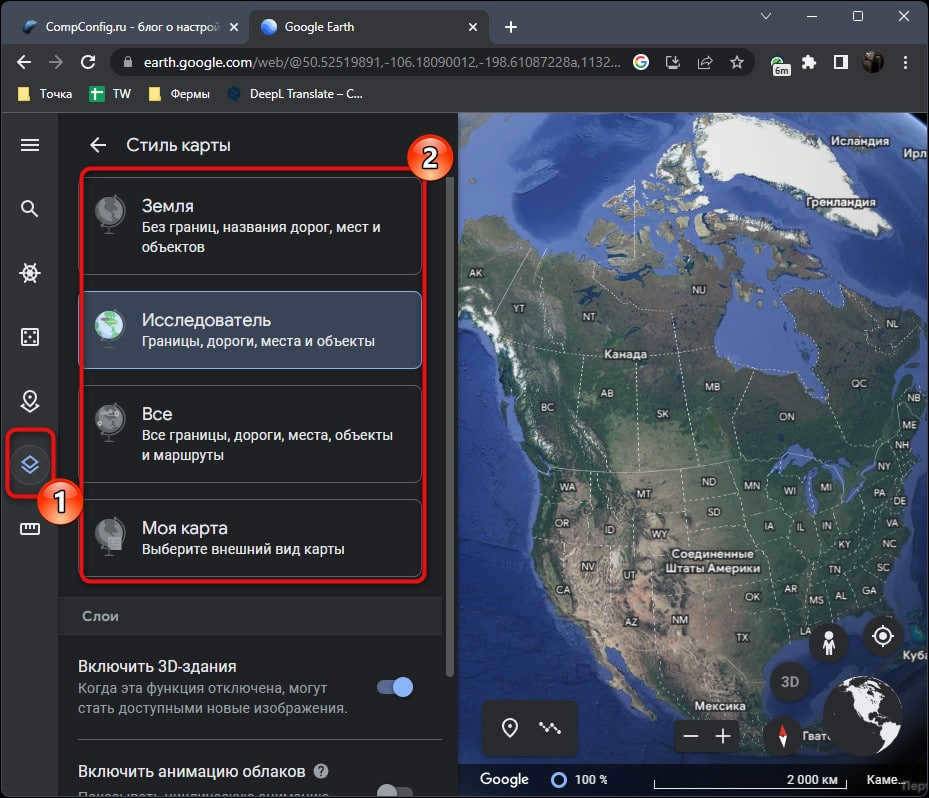Add a placemark on the map
The height and width of the screenshot is (798, 929).
tap(510, 728)
